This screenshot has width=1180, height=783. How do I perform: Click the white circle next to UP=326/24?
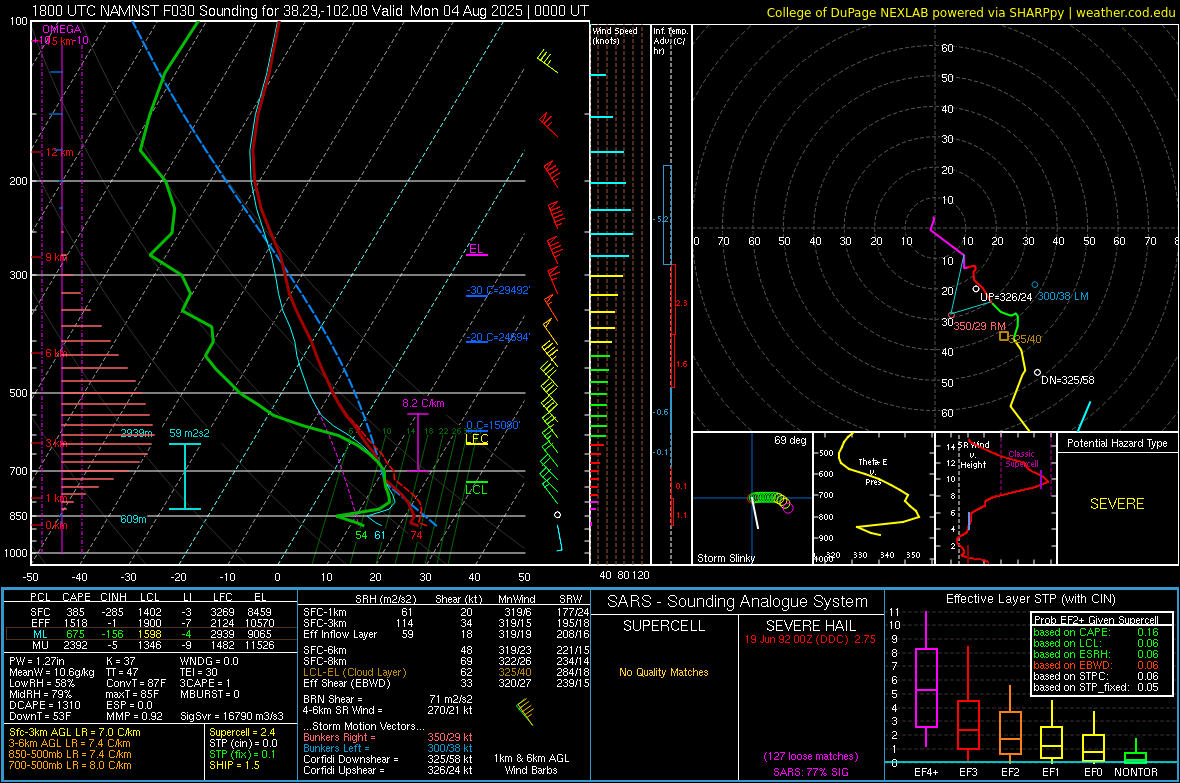click(976, 288)
